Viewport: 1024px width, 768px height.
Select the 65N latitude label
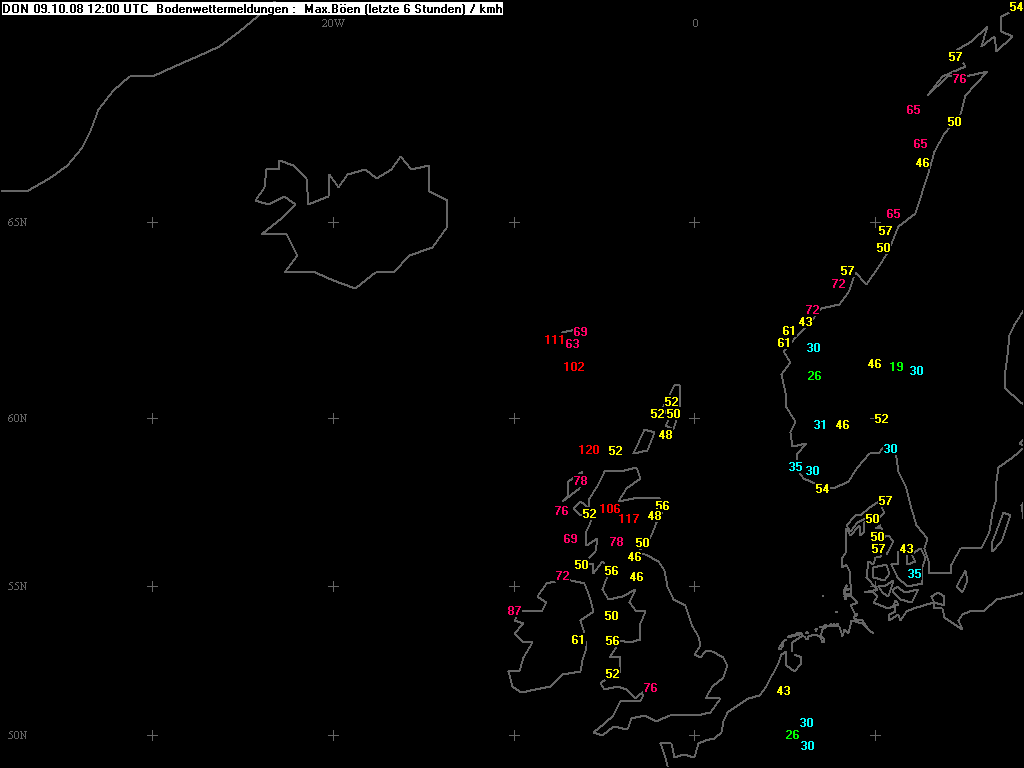pos(17,222)
